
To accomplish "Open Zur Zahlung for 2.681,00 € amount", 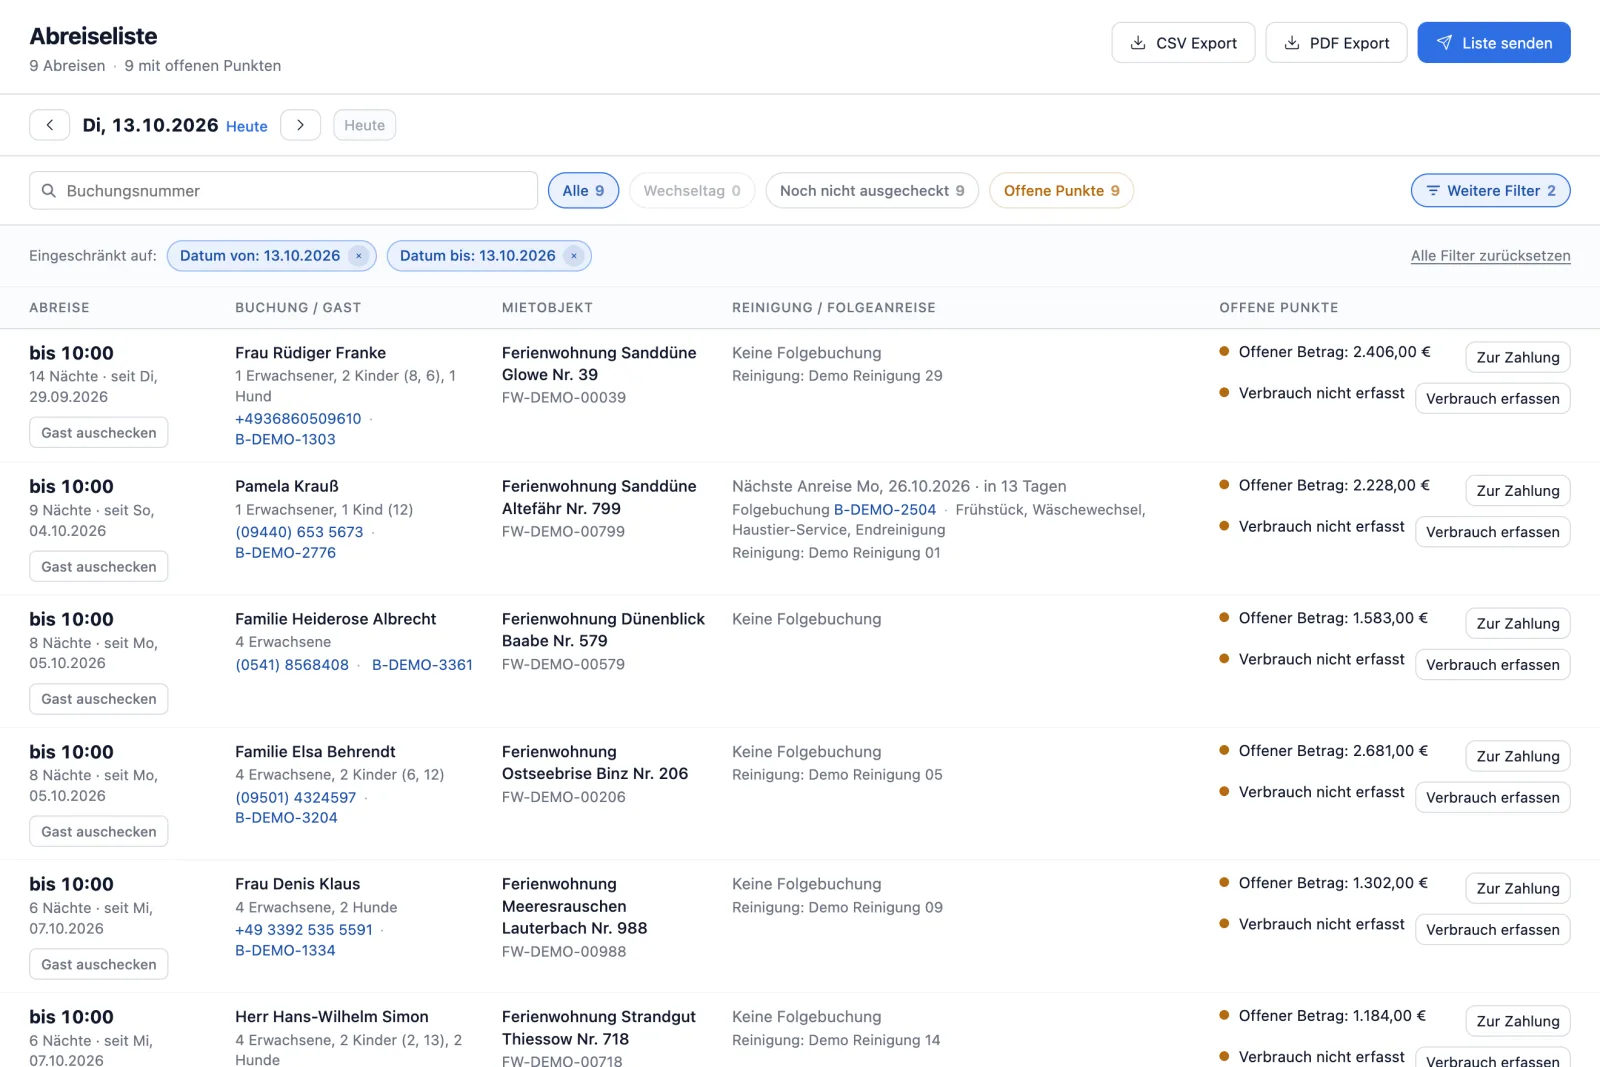I will [1517, 756].
